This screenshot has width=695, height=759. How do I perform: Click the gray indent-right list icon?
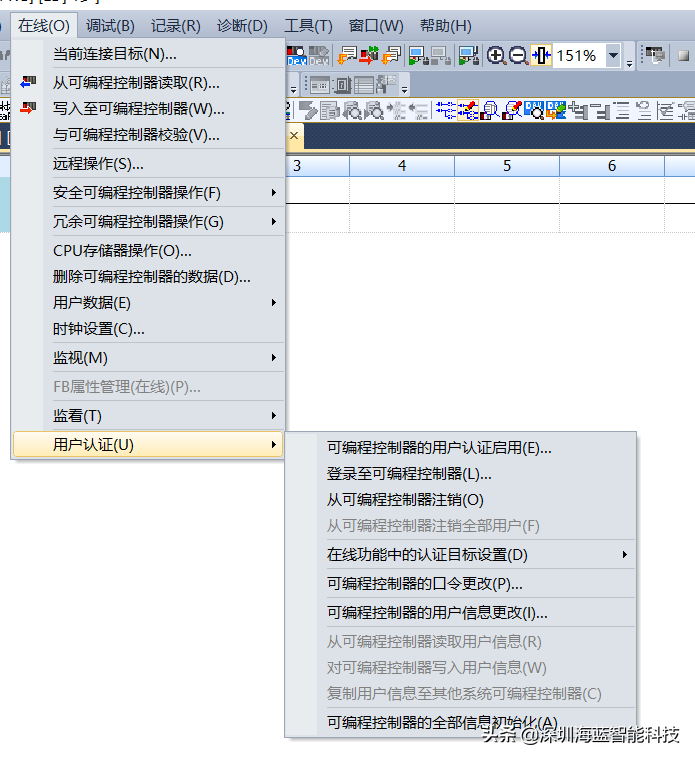[x=396, y=110]
